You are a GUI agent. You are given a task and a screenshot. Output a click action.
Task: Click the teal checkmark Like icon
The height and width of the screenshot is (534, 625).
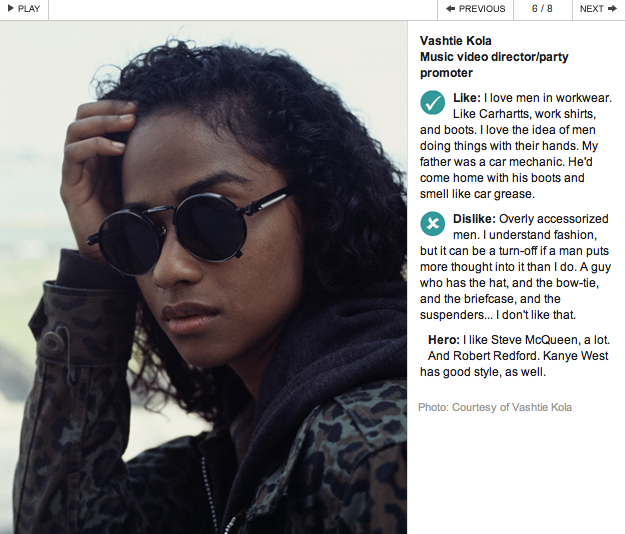point(432,103)
